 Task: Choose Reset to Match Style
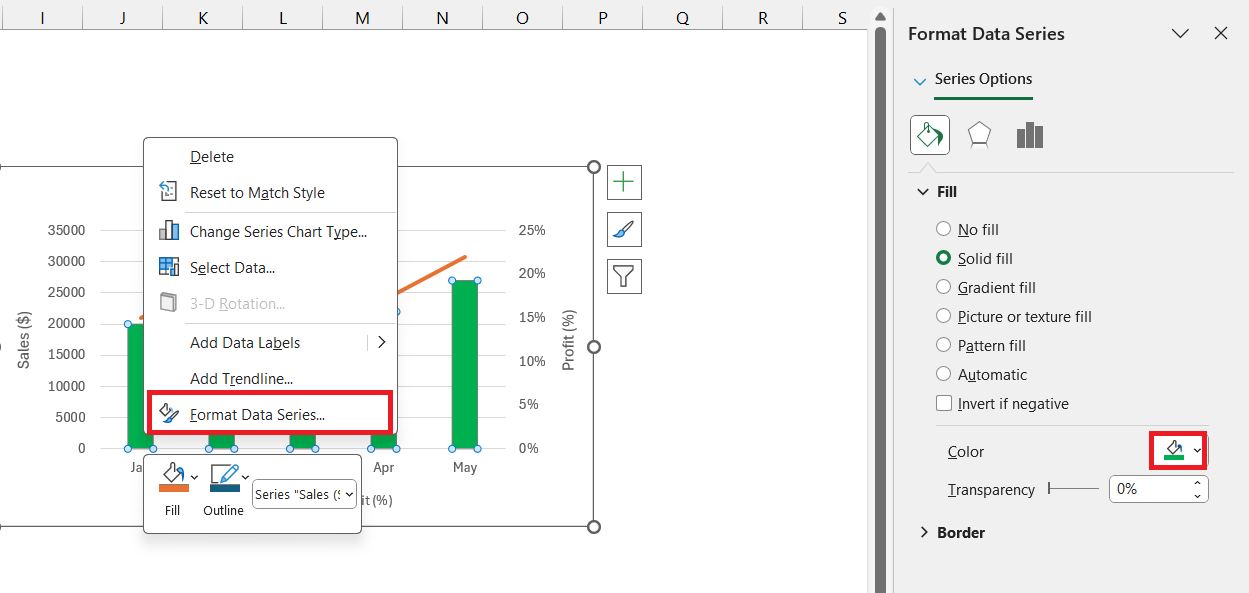tap(270, 193)
